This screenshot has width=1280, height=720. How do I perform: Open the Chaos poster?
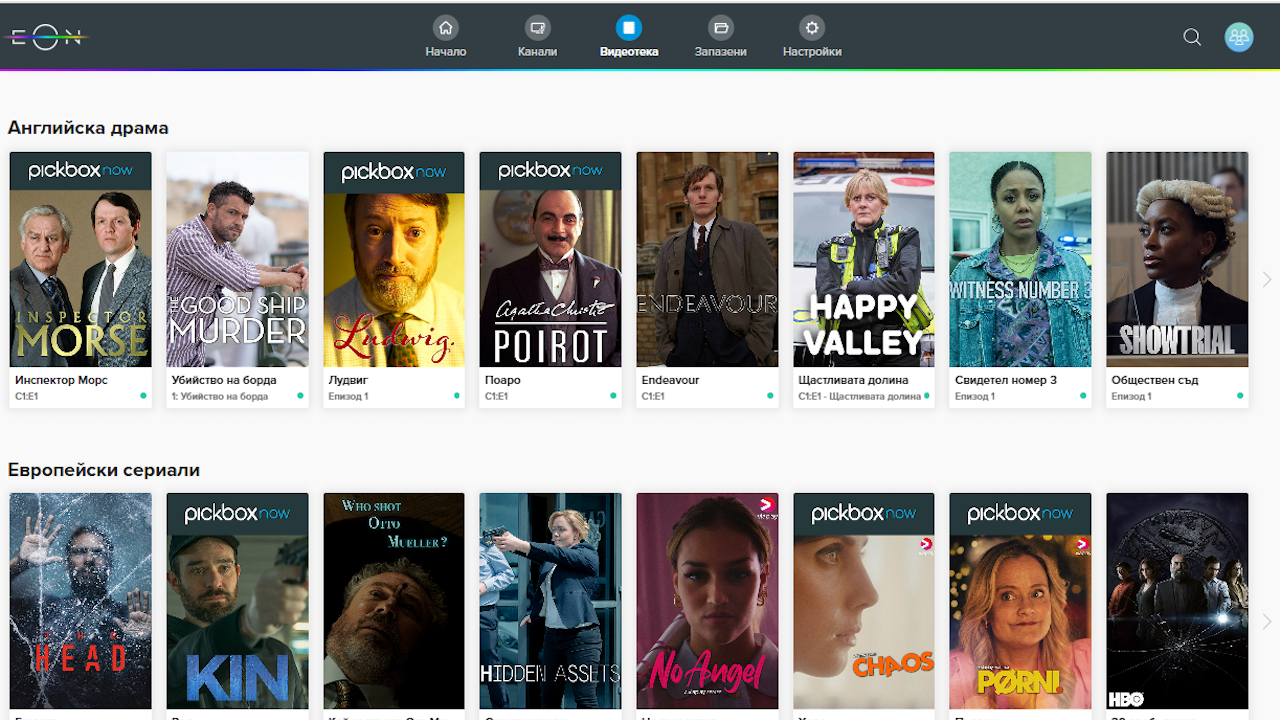point(864,601)
